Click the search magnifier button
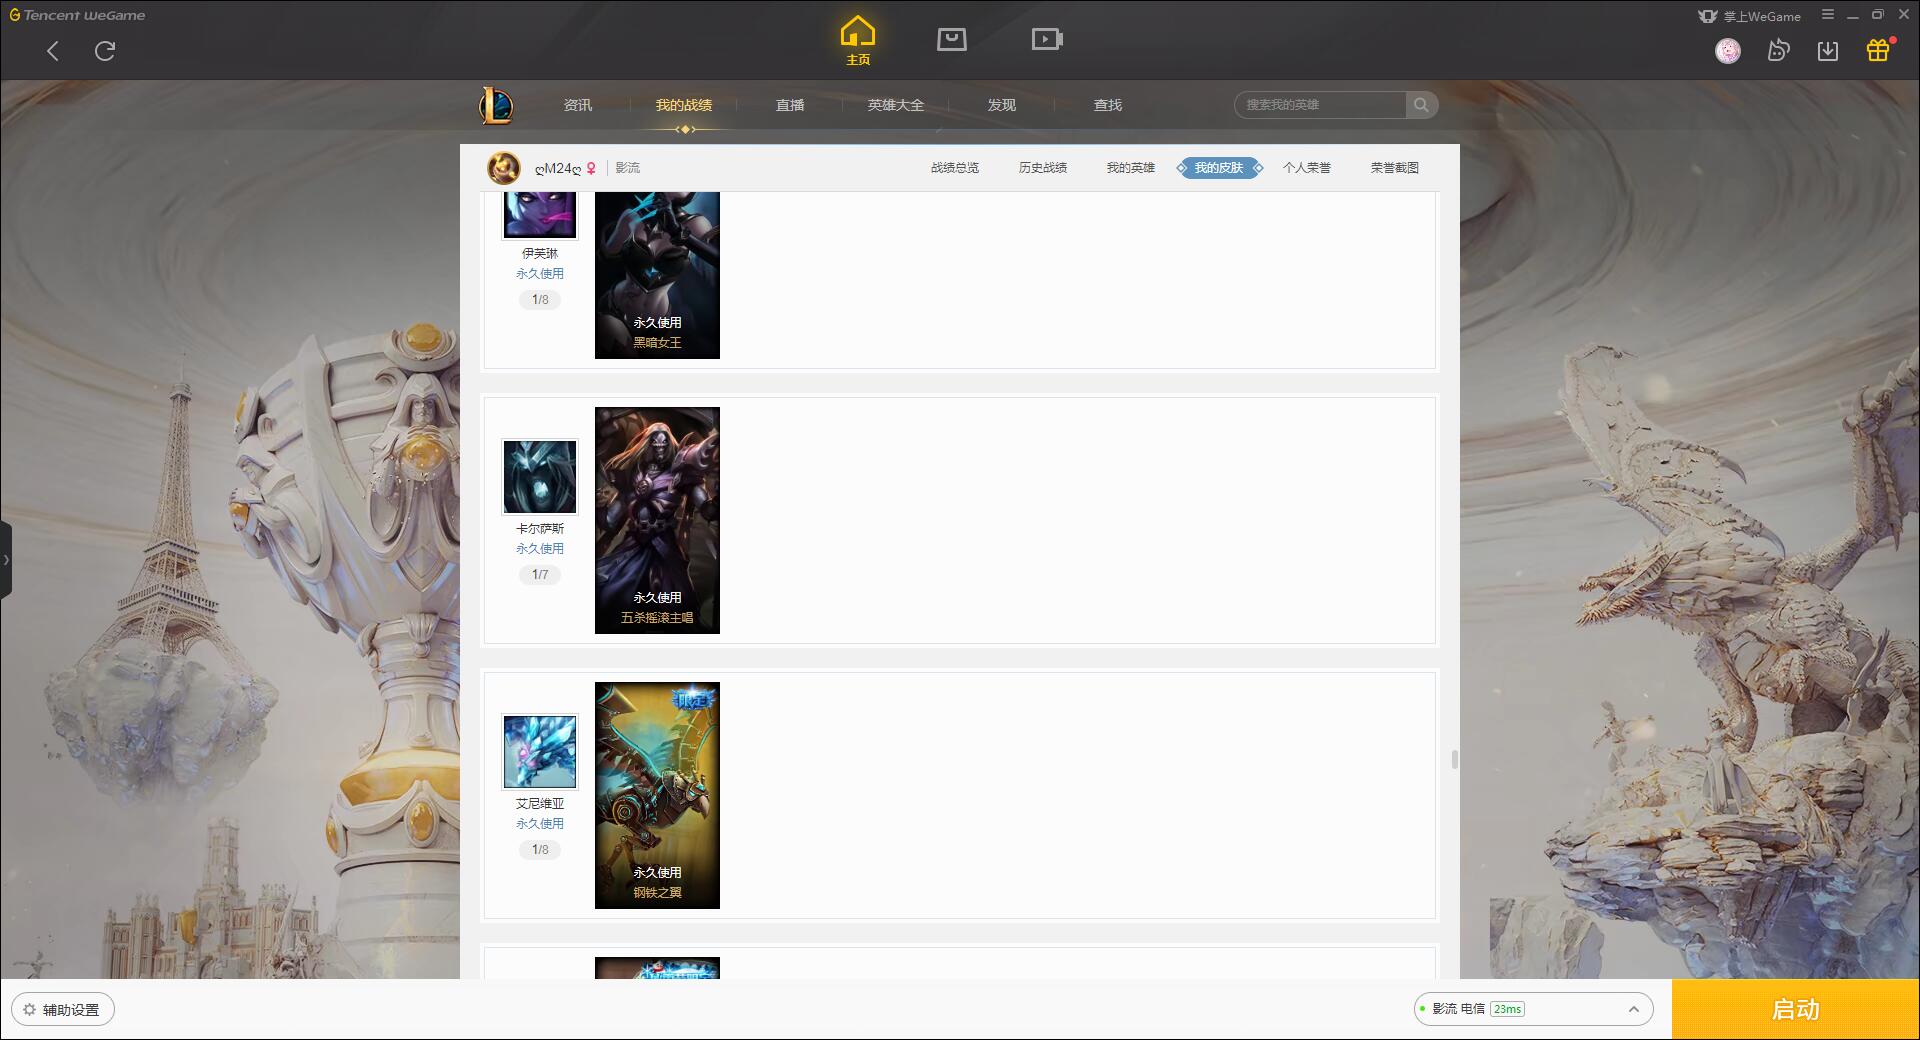This screenshot has height=1040, width=1920. [1421, 105]
